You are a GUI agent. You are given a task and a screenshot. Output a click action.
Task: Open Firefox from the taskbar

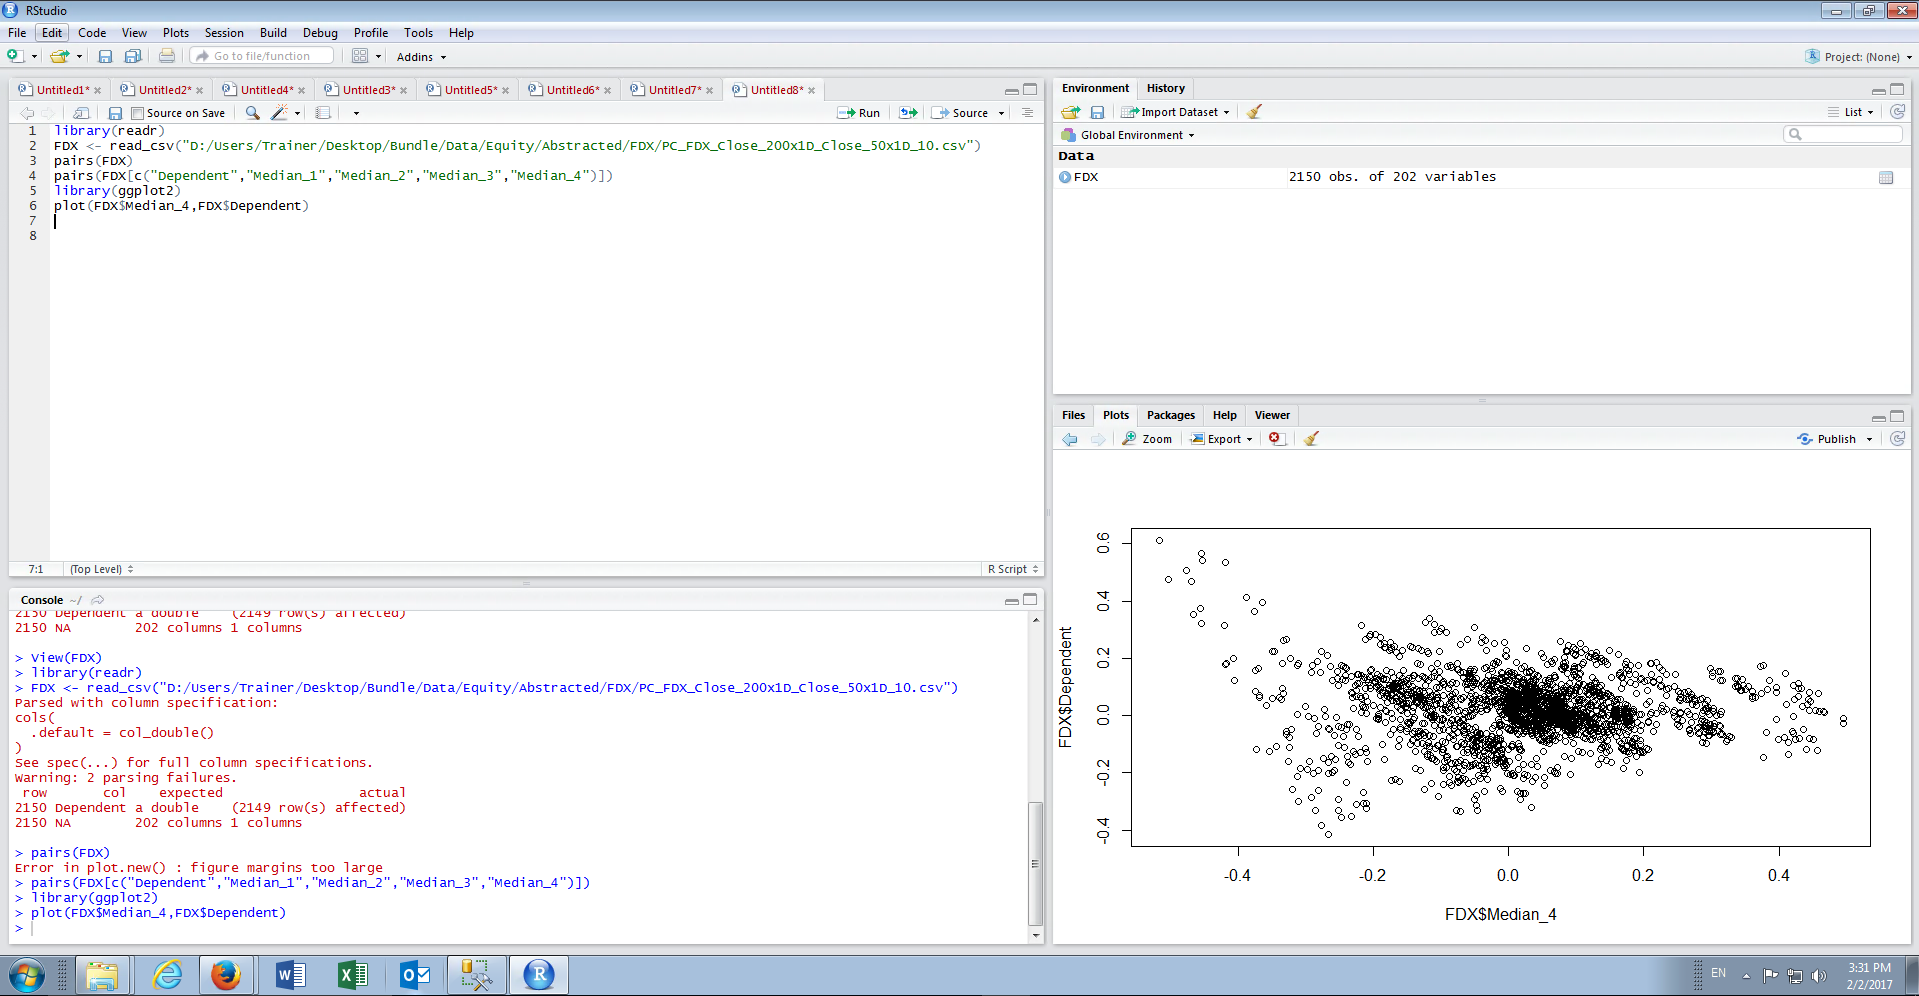225,974
